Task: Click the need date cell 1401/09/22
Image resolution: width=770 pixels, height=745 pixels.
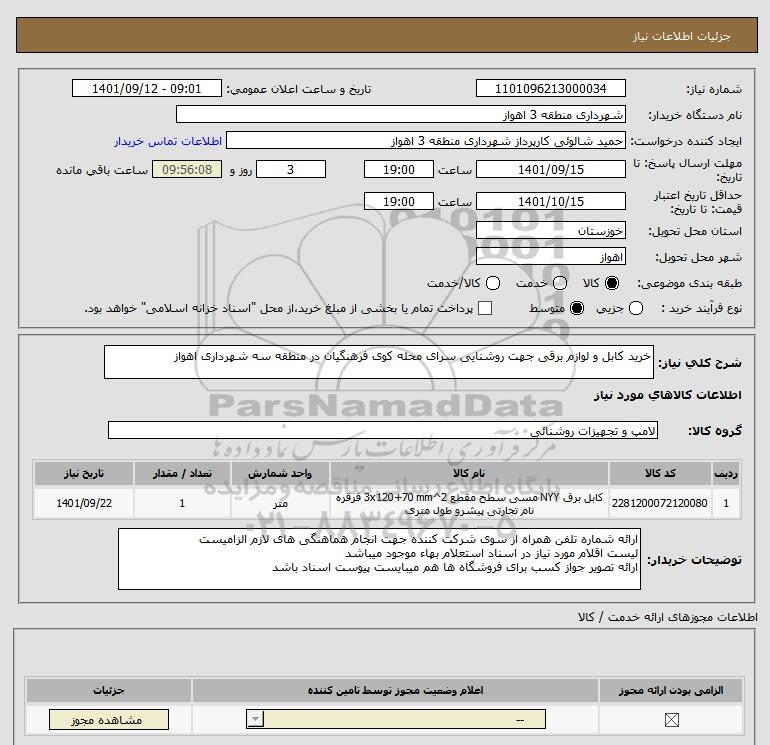Action: pos(84,503)
